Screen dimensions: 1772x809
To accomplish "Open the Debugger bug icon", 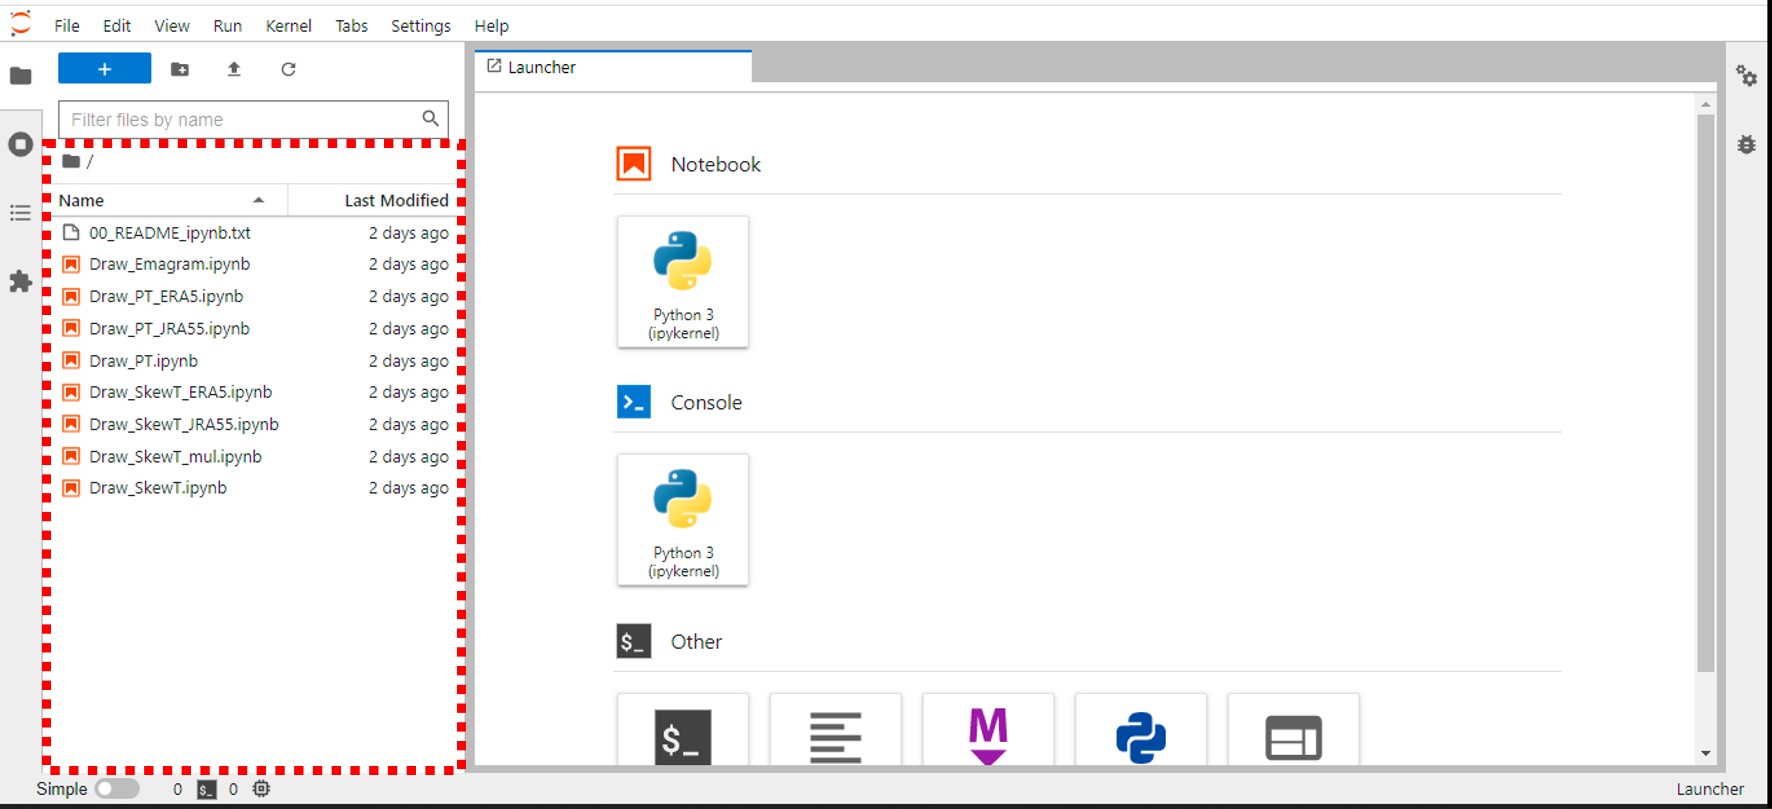I will (1746, 145).
